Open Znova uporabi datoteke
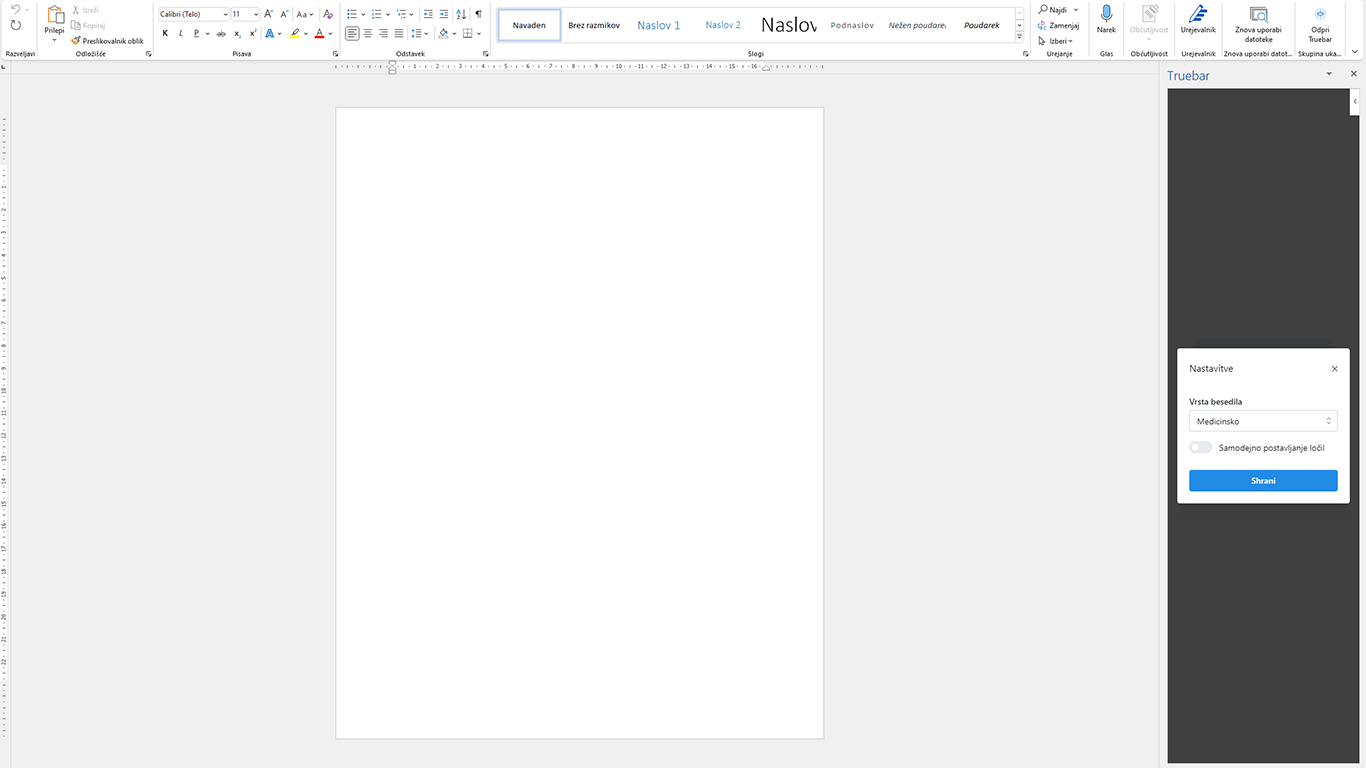1366x768 pixels. [1258, 24]
